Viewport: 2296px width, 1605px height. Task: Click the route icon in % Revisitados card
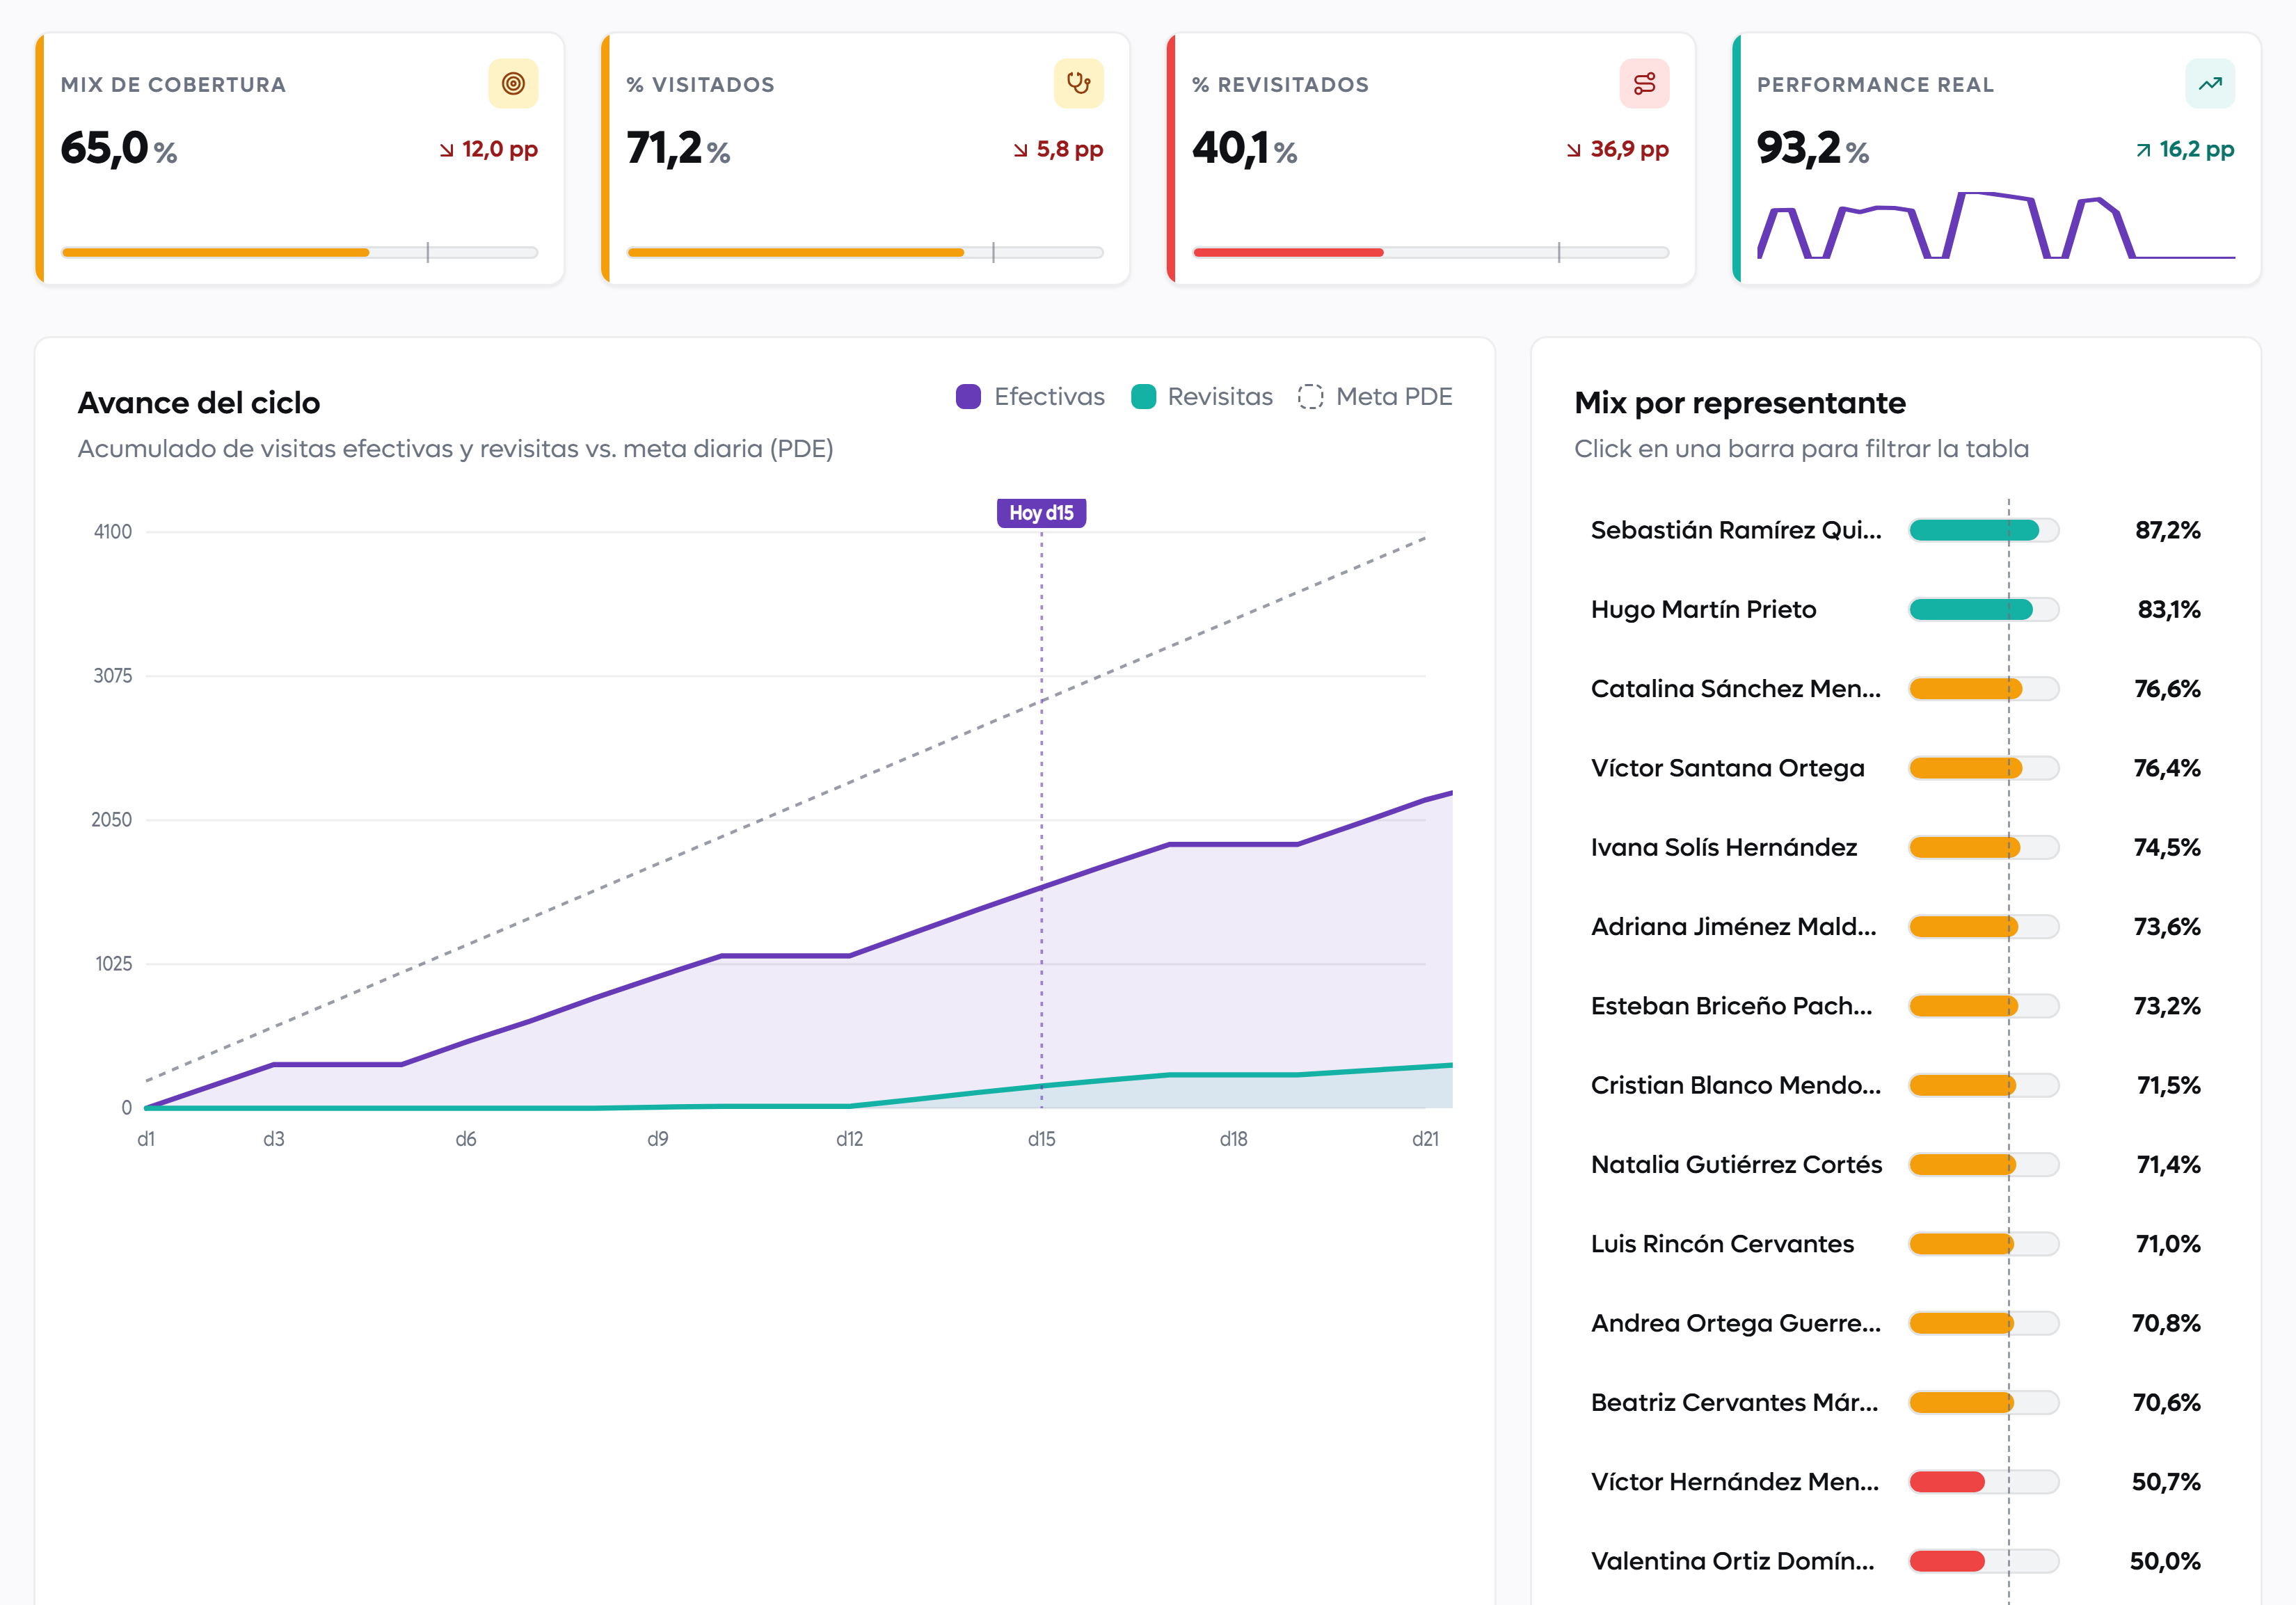click(1644, 84)
